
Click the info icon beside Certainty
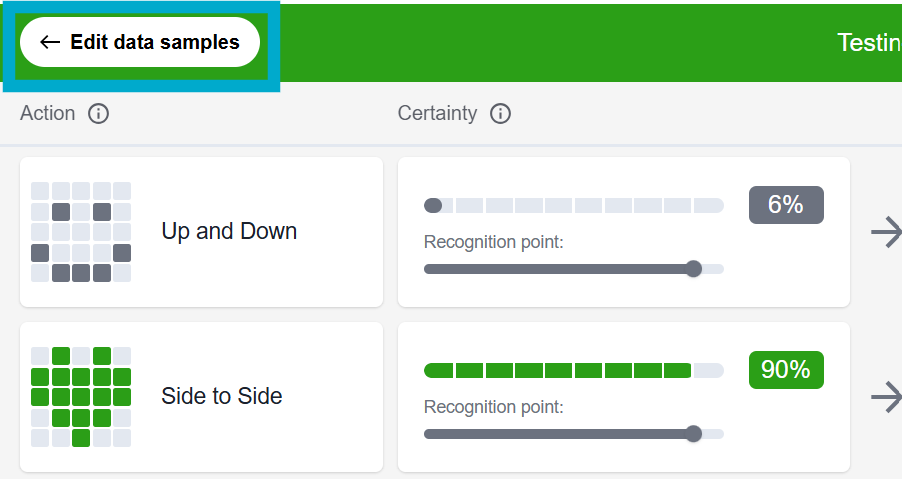point(501,114)
